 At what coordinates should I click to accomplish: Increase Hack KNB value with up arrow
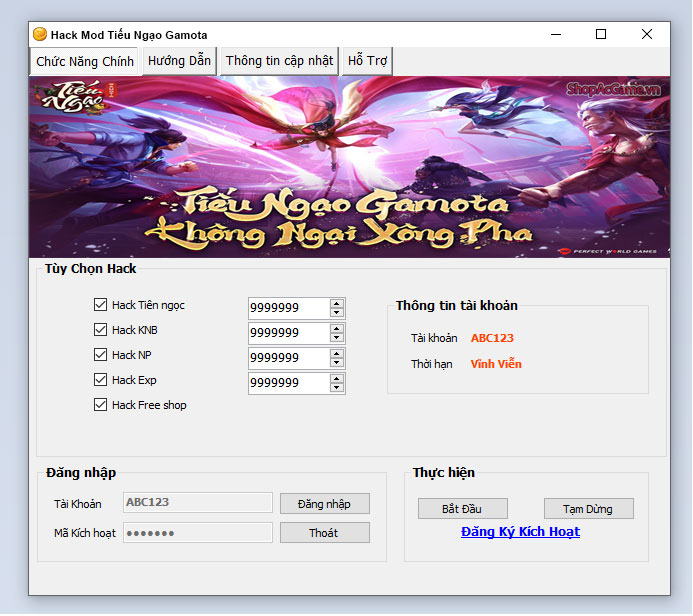point(337,329)
